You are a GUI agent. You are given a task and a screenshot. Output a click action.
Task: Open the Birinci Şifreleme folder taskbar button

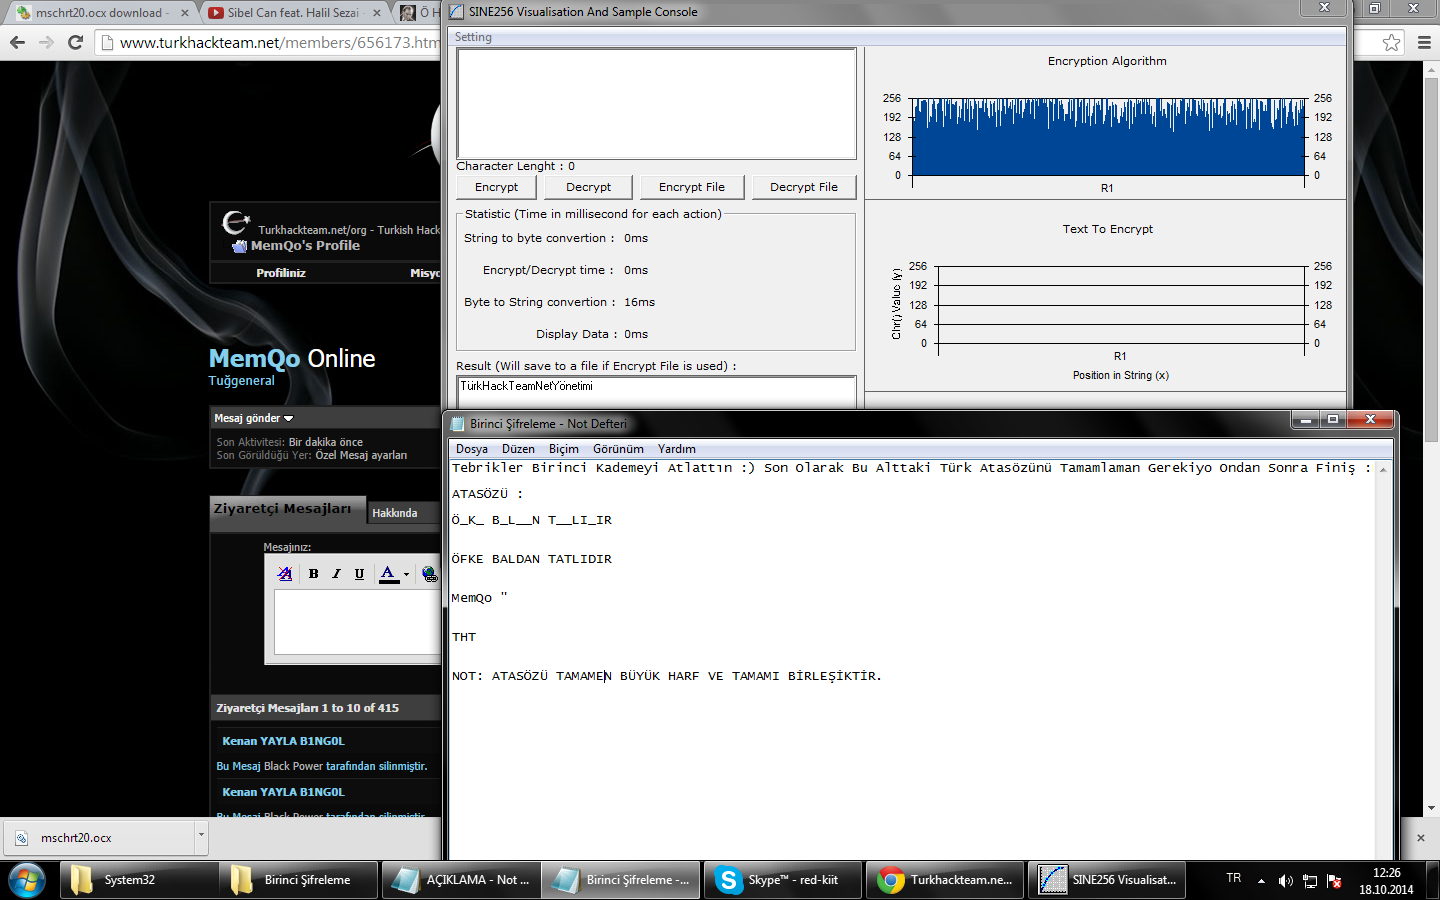pyautogui.click(x=299, y=880)
